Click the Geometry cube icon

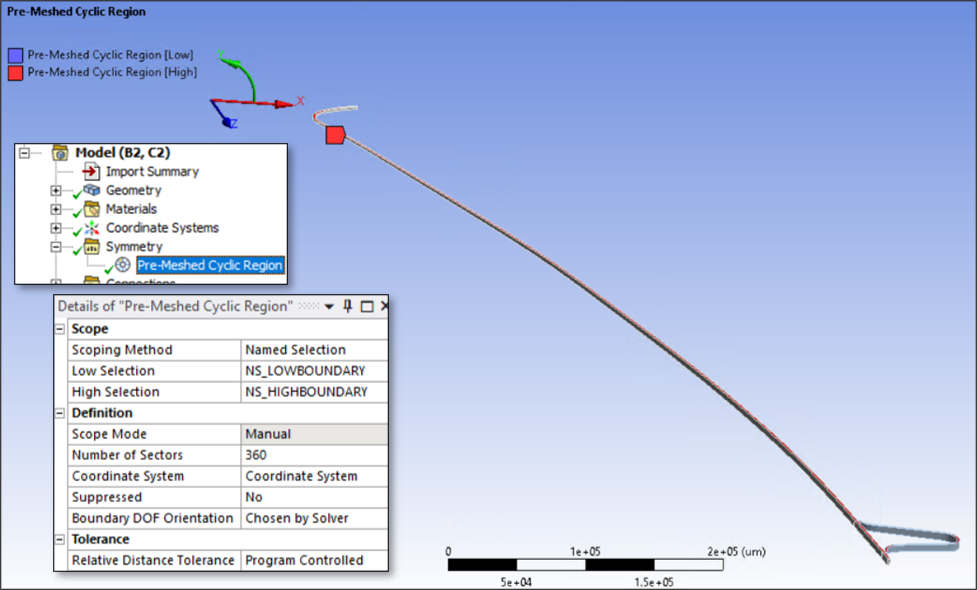pos(92,190)
